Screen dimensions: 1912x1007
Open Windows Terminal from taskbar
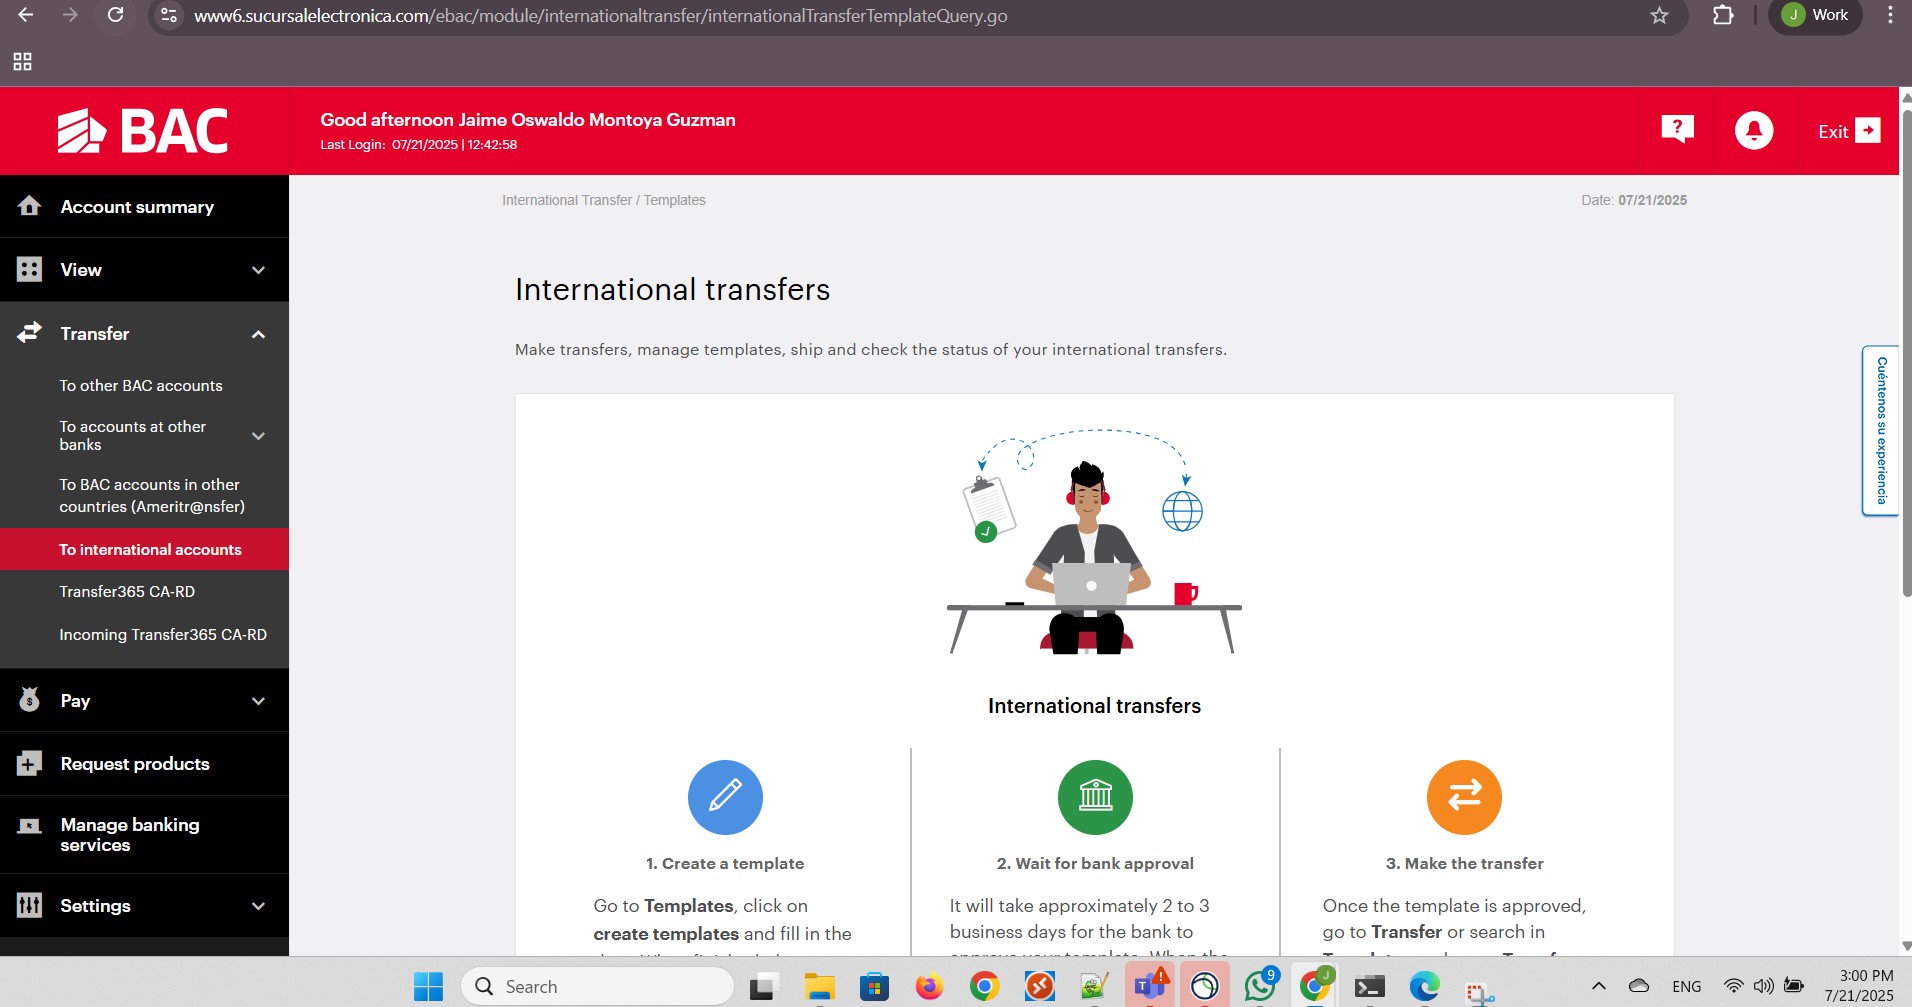point(1369,987)
